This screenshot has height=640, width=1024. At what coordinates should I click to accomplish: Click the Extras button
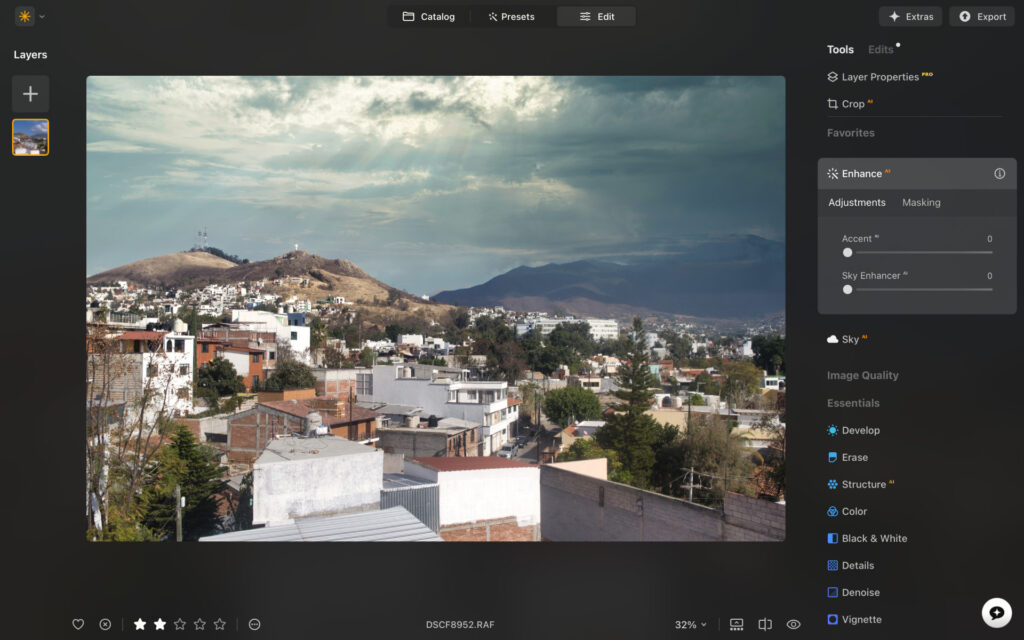(x=910, y=16)
